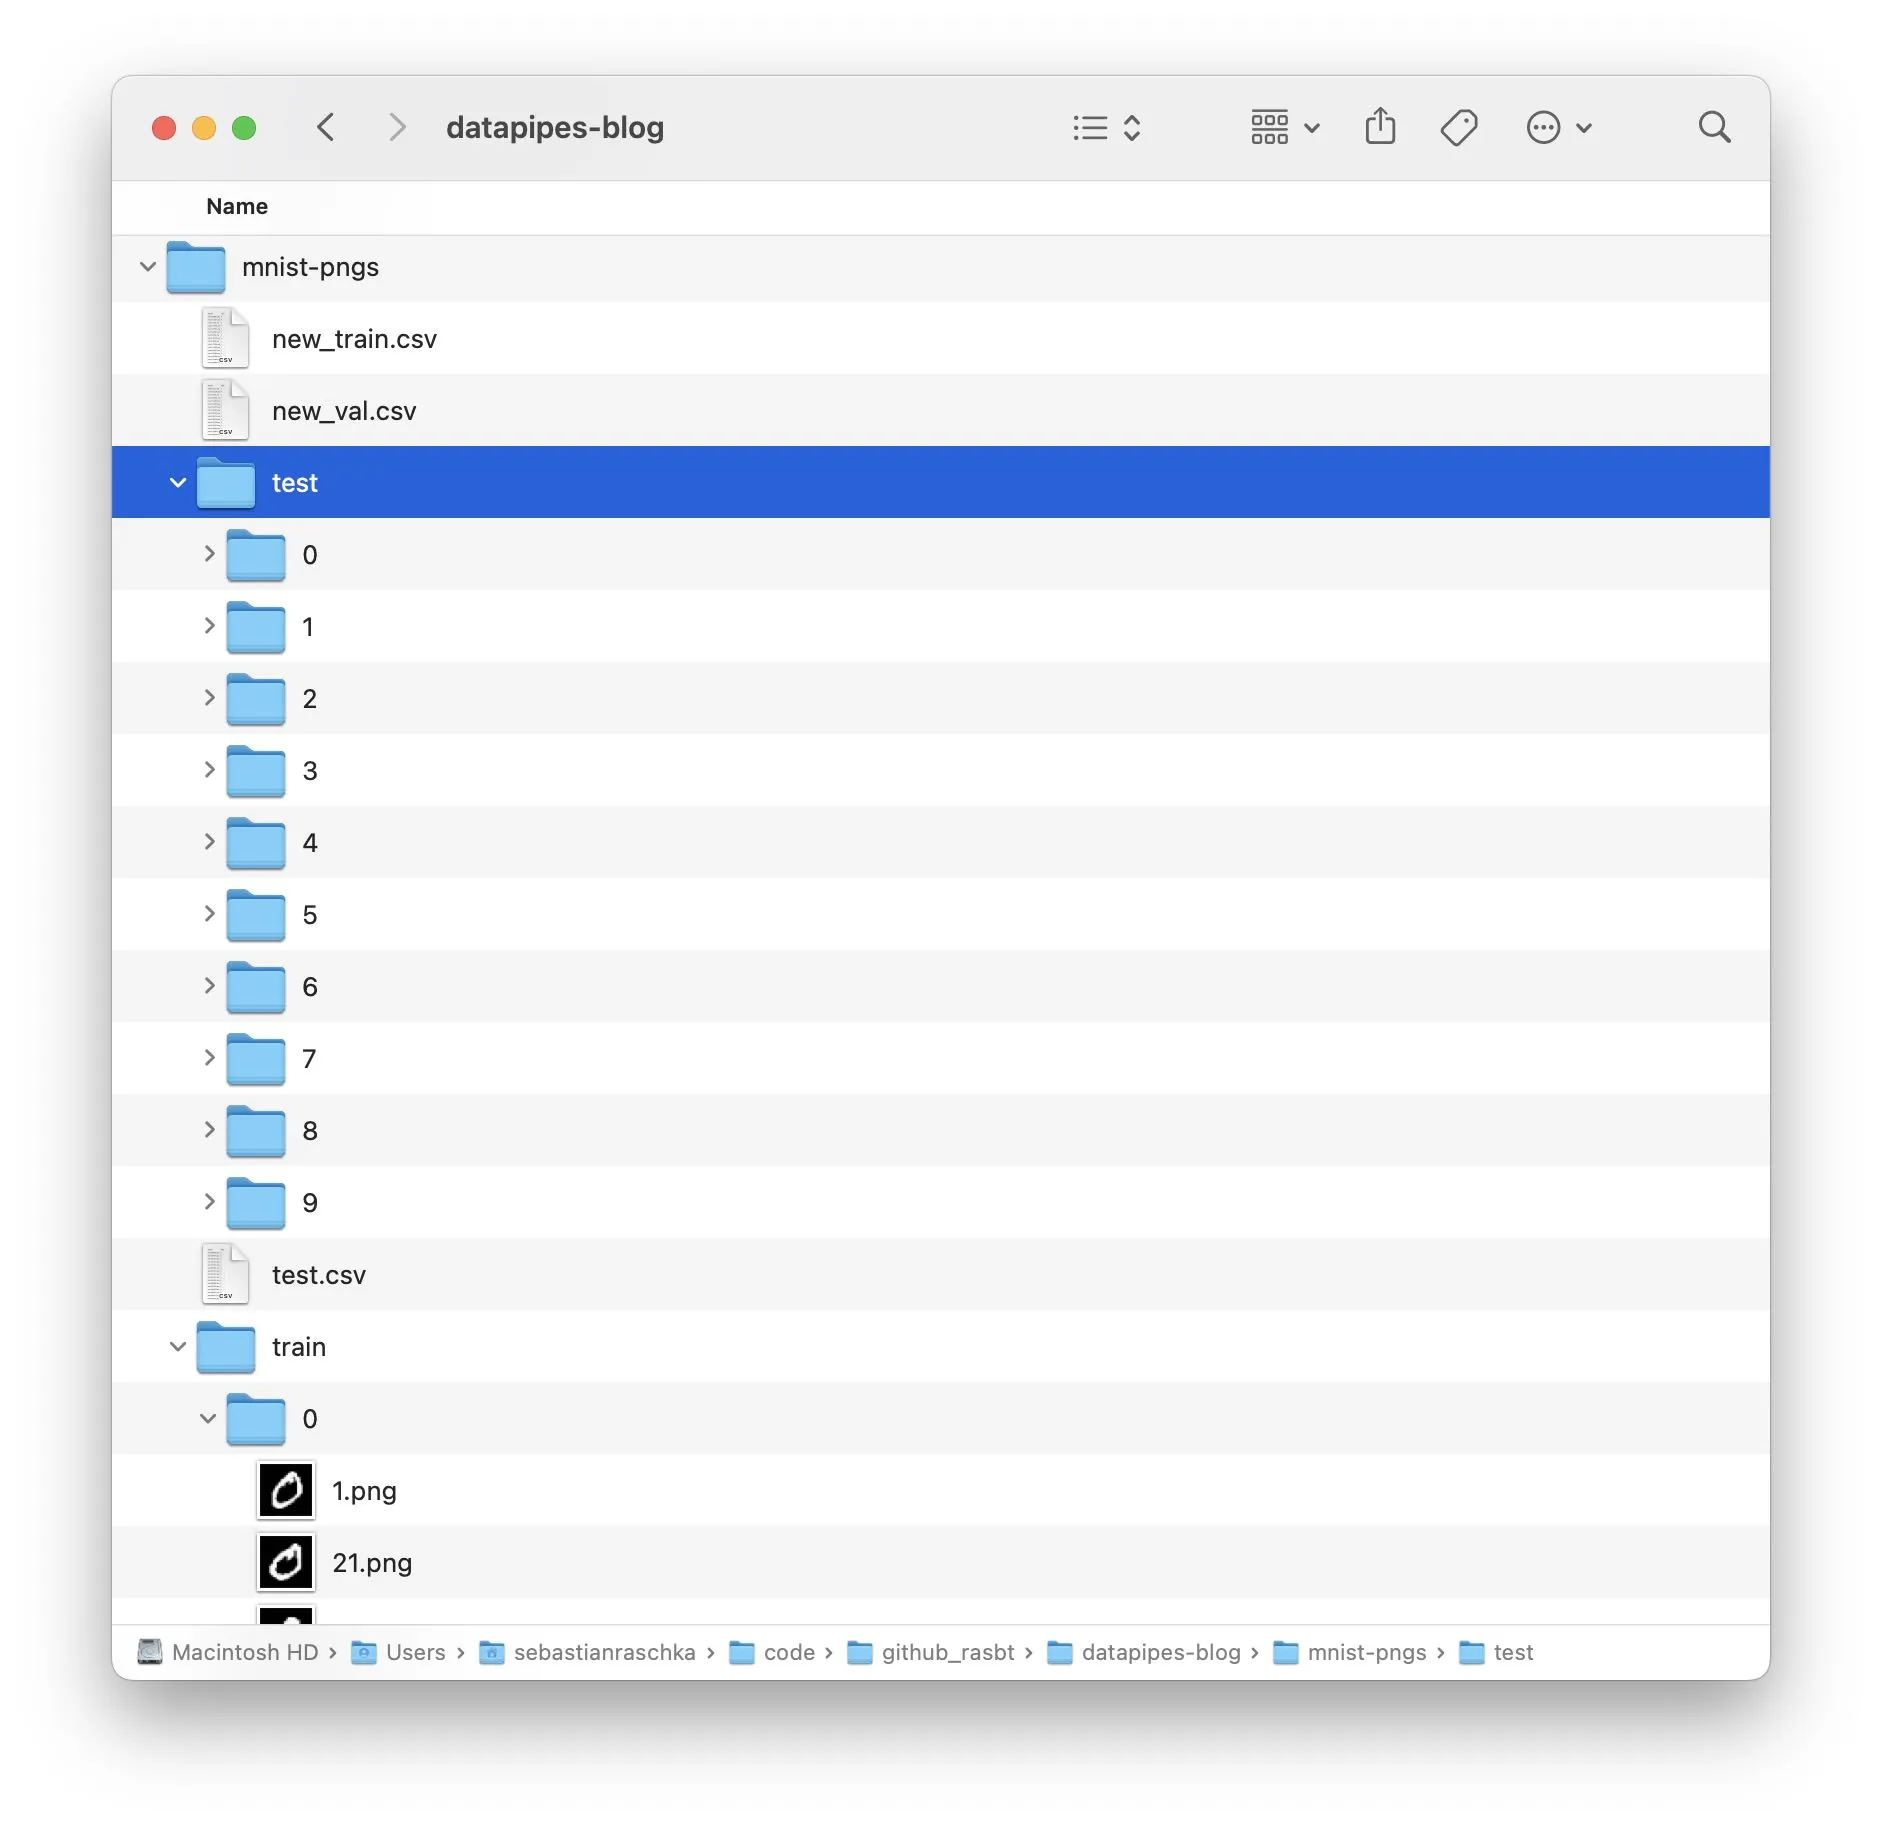Screen dimensions: 1882x1828
Task: Open the ellipsis action menu
Action: tap(1558, 127)
